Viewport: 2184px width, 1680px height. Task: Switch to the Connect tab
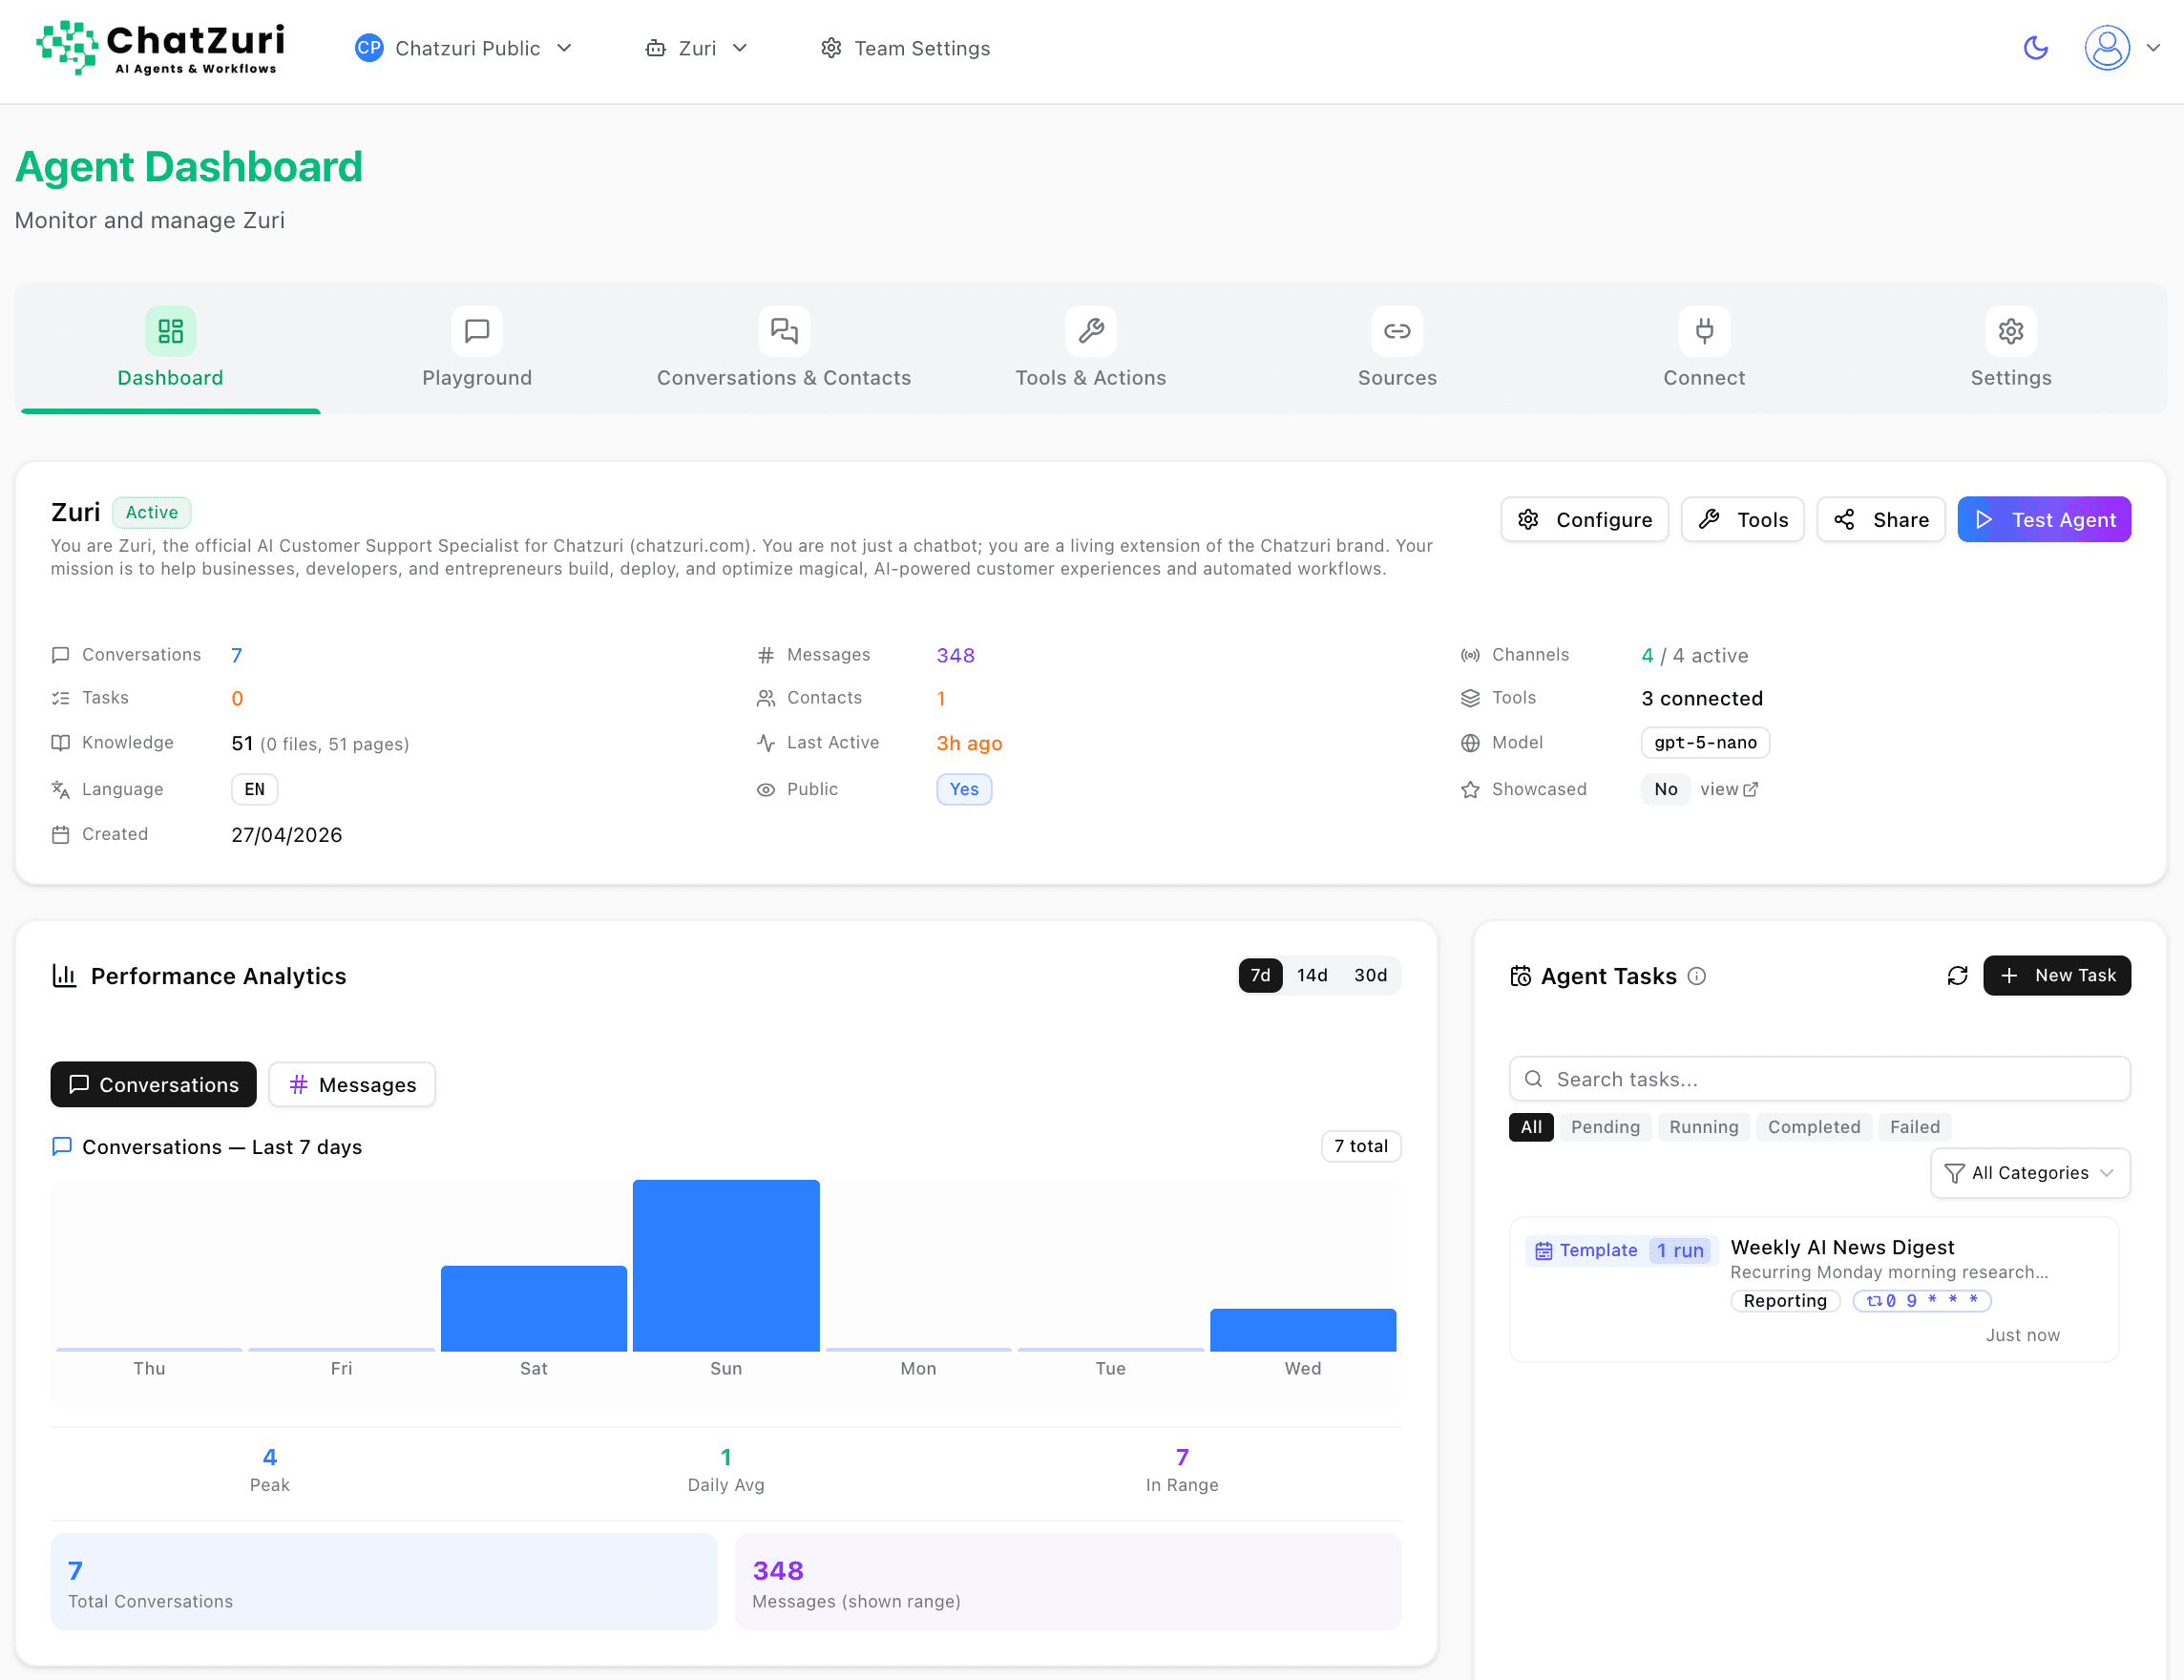[1704, 348]
